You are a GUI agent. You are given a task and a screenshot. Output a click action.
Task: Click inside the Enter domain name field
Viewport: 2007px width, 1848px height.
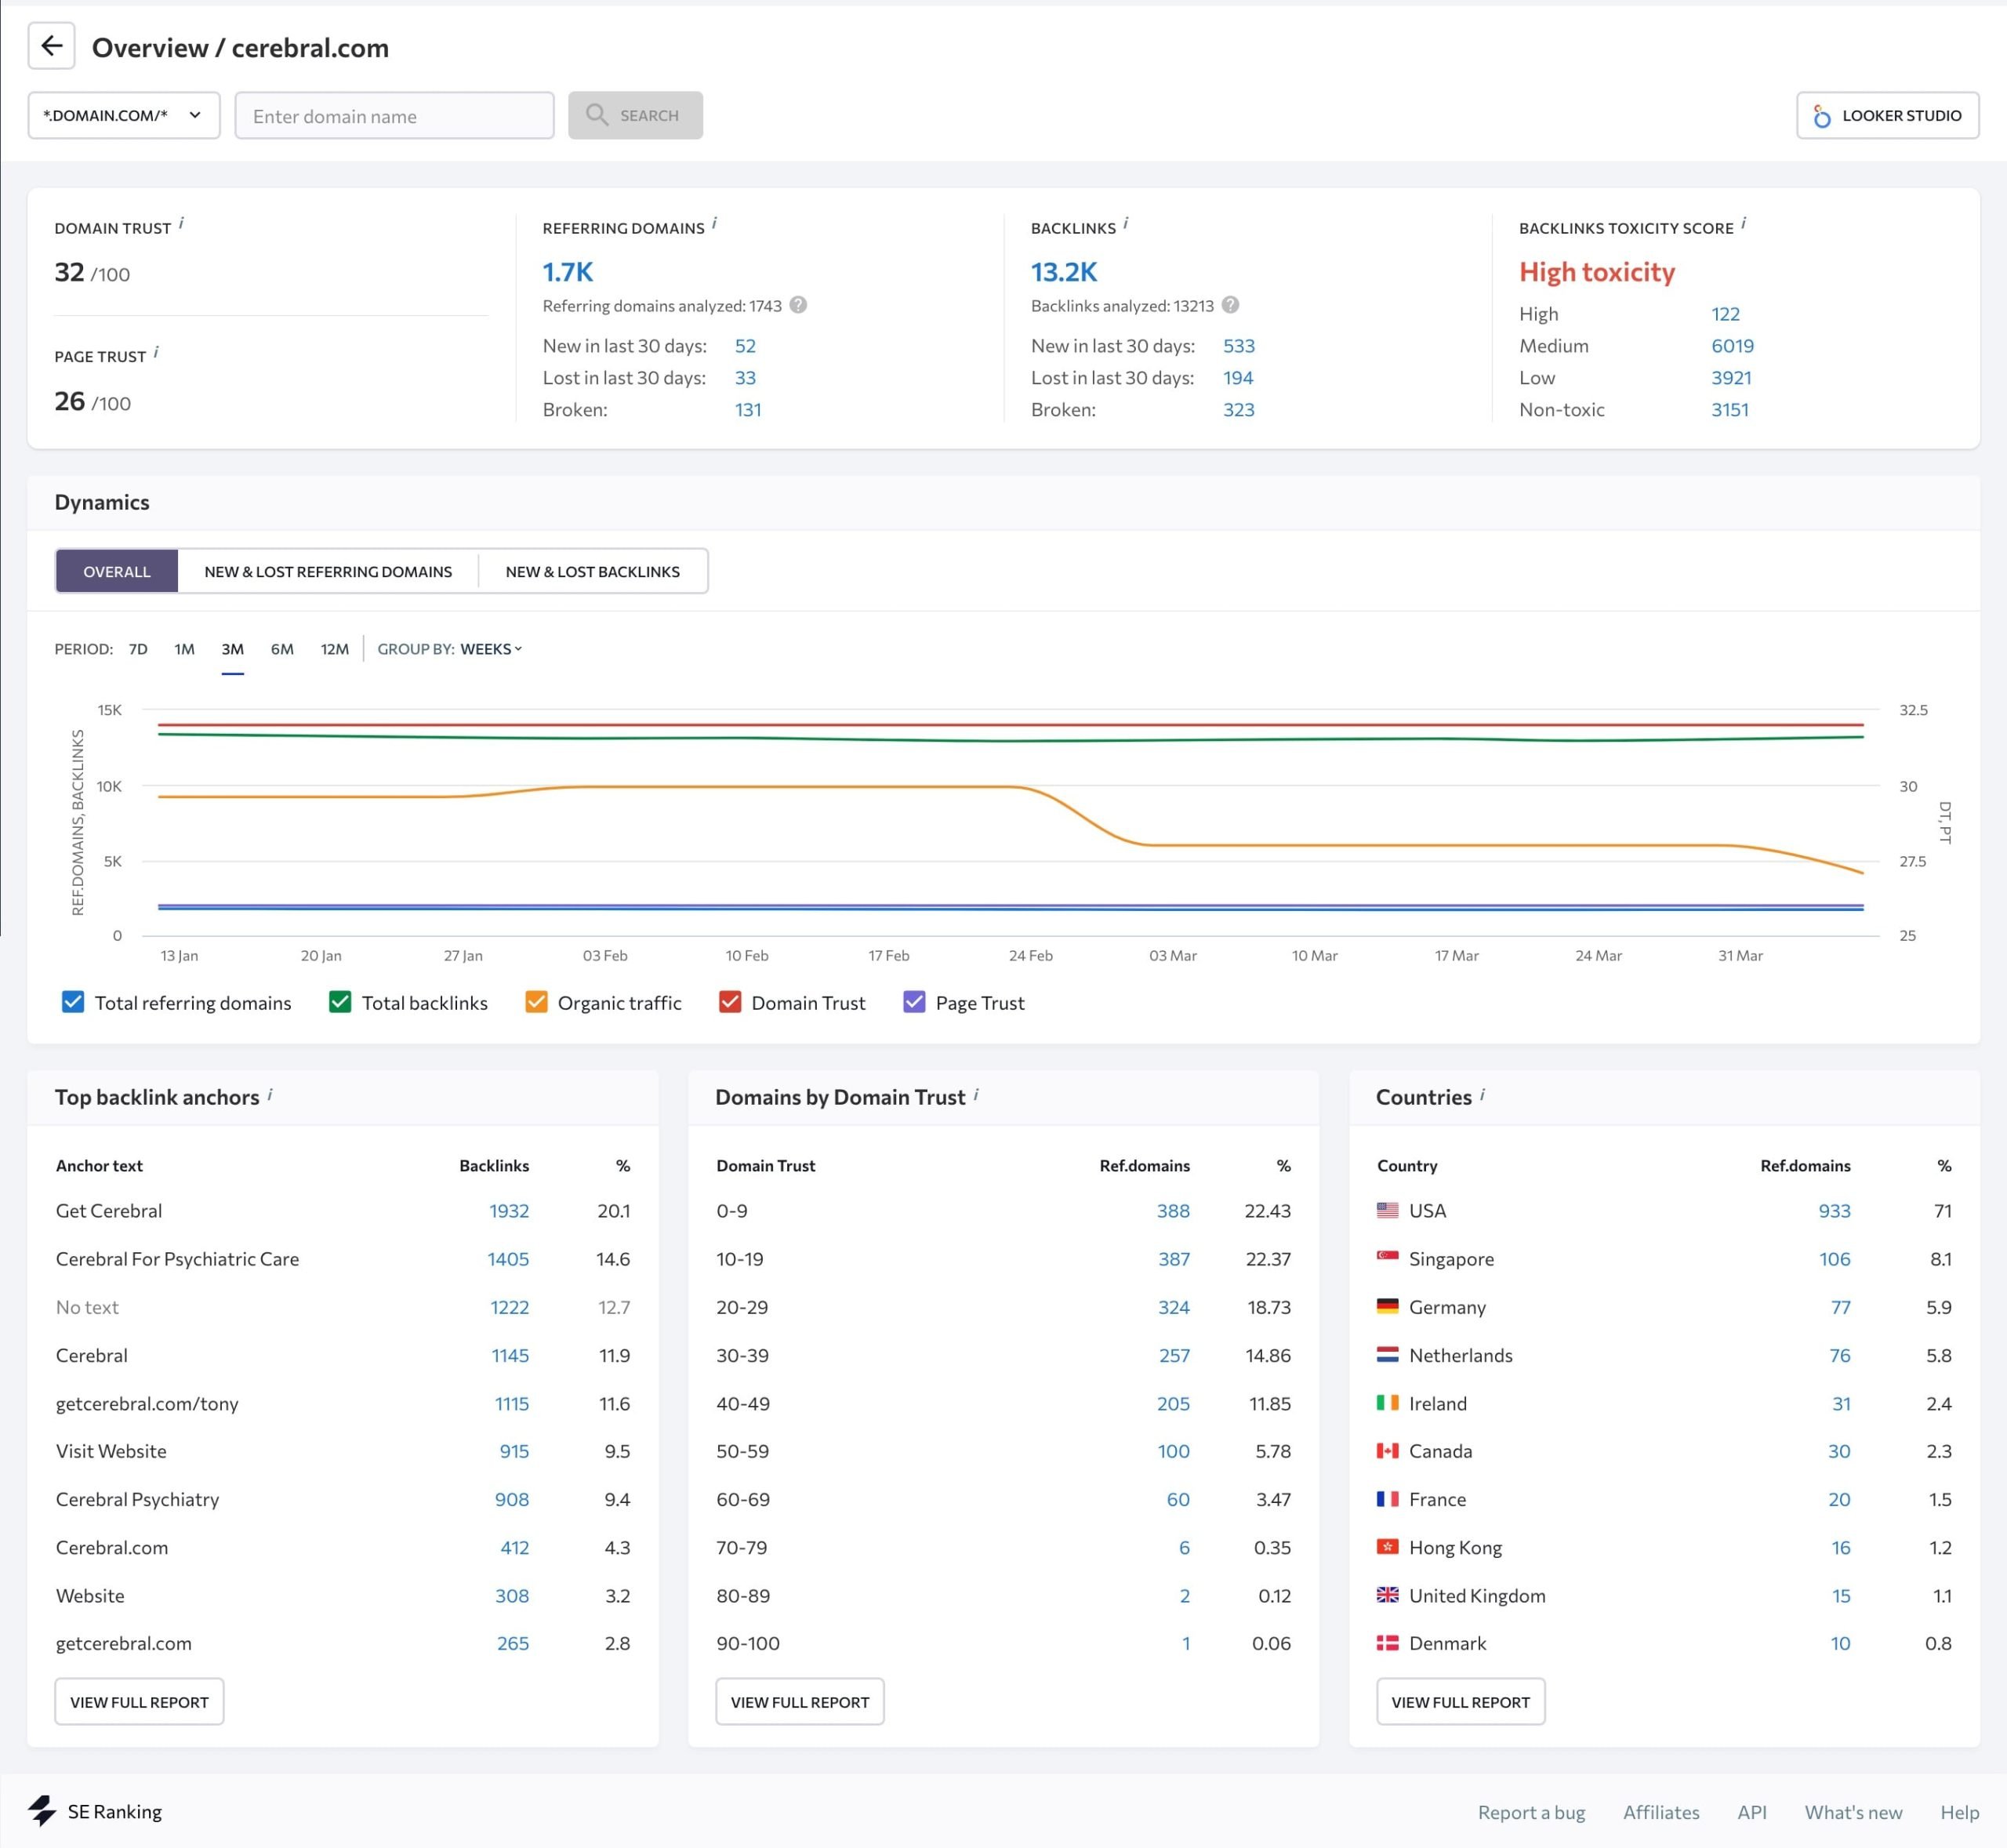(394, 115)
